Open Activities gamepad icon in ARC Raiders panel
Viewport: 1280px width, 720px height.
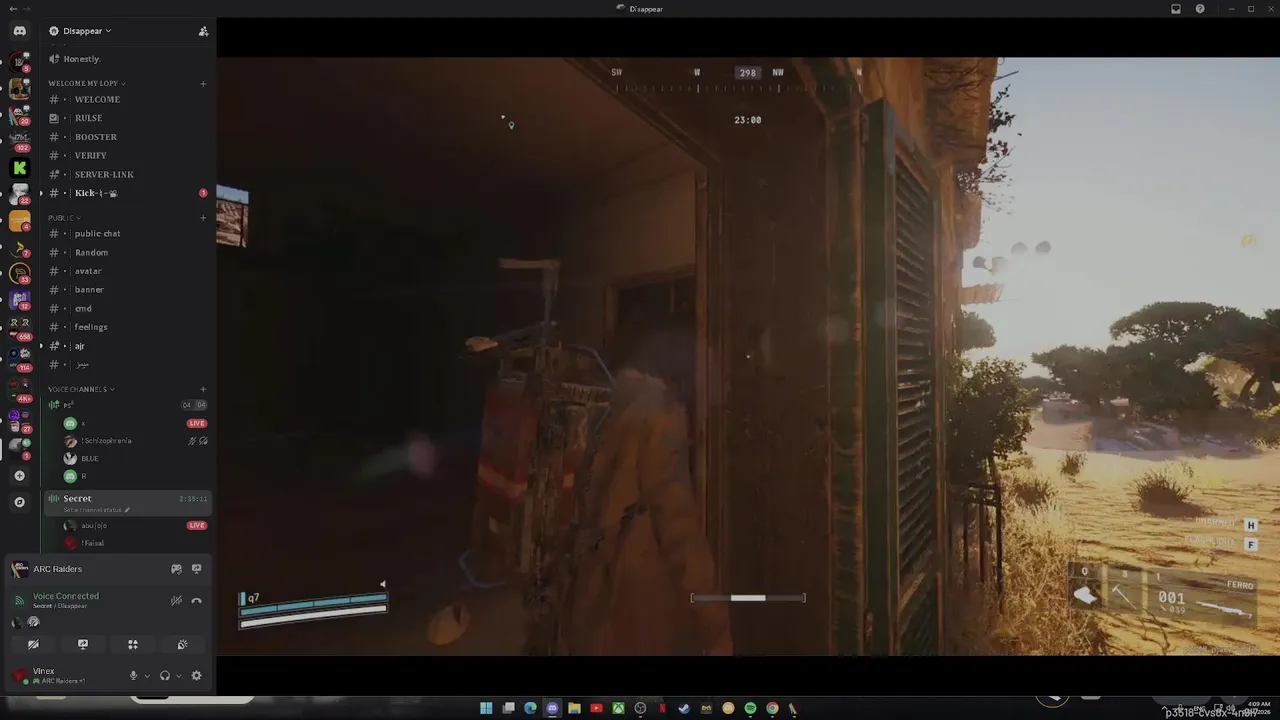coord(176,569)
